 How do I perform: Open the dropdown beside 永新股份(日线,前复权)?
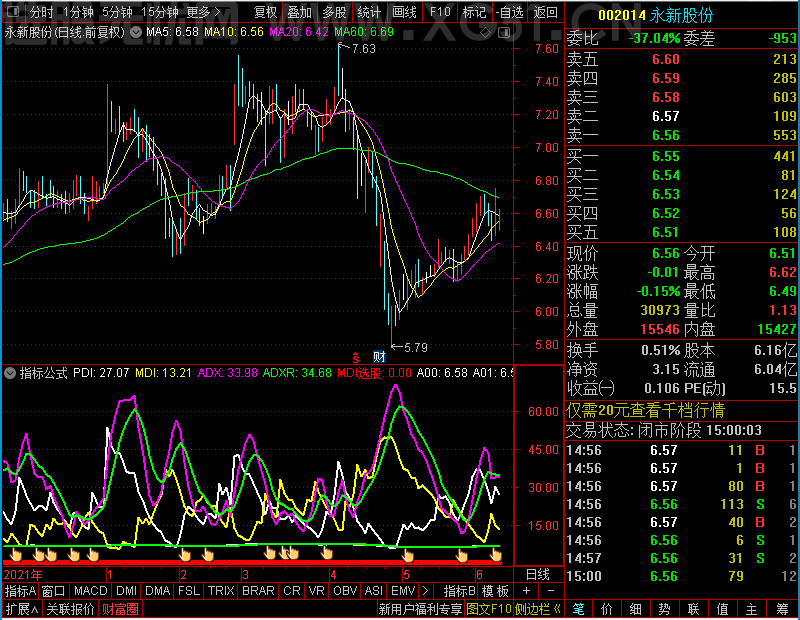click(136, 33)
